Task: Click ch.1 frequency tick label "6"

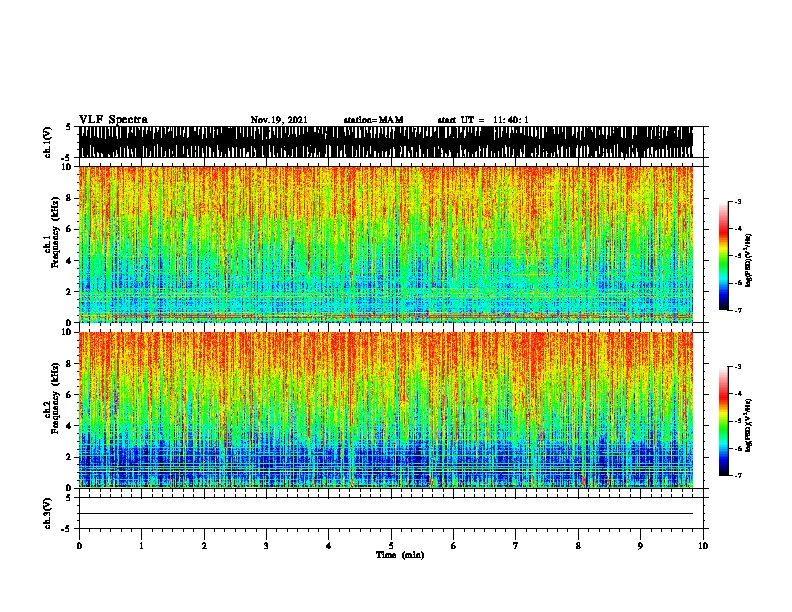Action: pyautogui.click(x=69, y=229)
